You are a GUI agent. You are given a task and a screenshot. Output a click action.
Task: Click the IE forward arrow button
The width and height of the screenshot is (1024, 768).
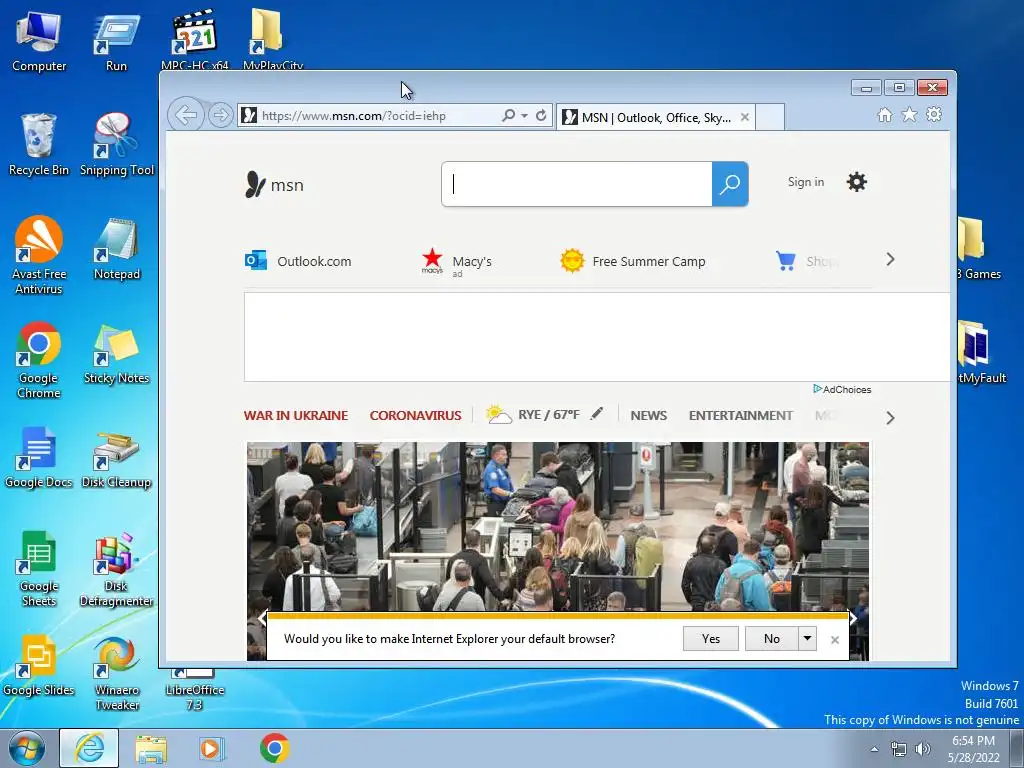(221, 116)
